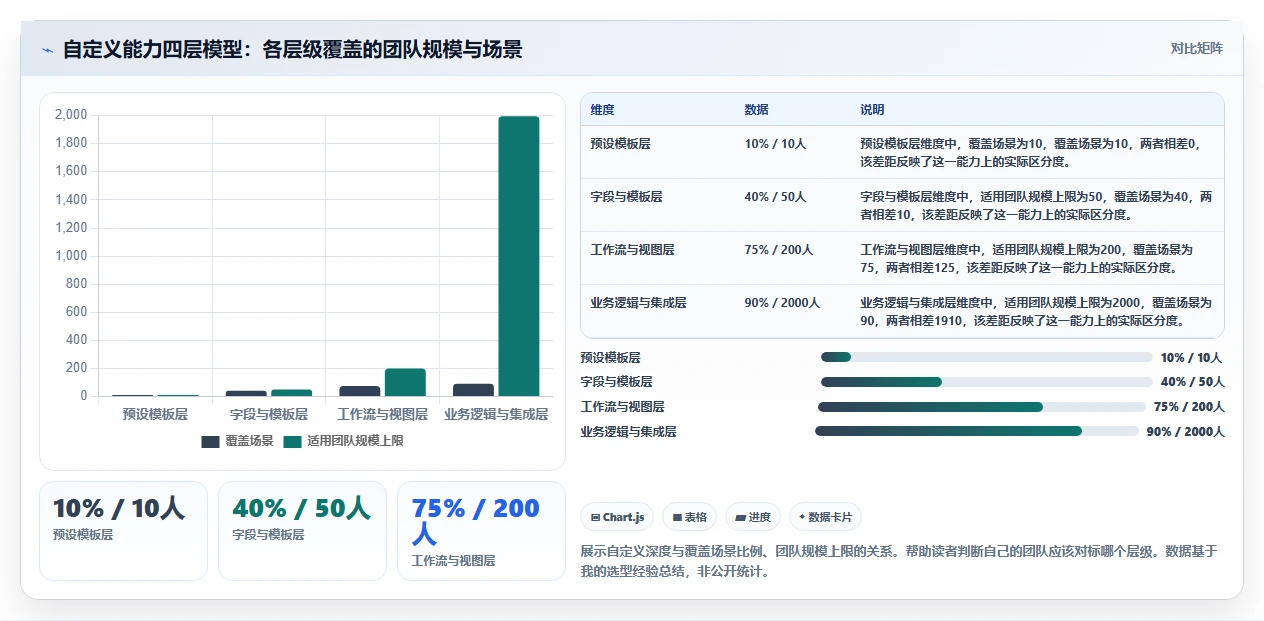Screen dimensions: 1264x621
Task: Open the 10% / 10人 预设模板层 stat card
Action: 123,531
